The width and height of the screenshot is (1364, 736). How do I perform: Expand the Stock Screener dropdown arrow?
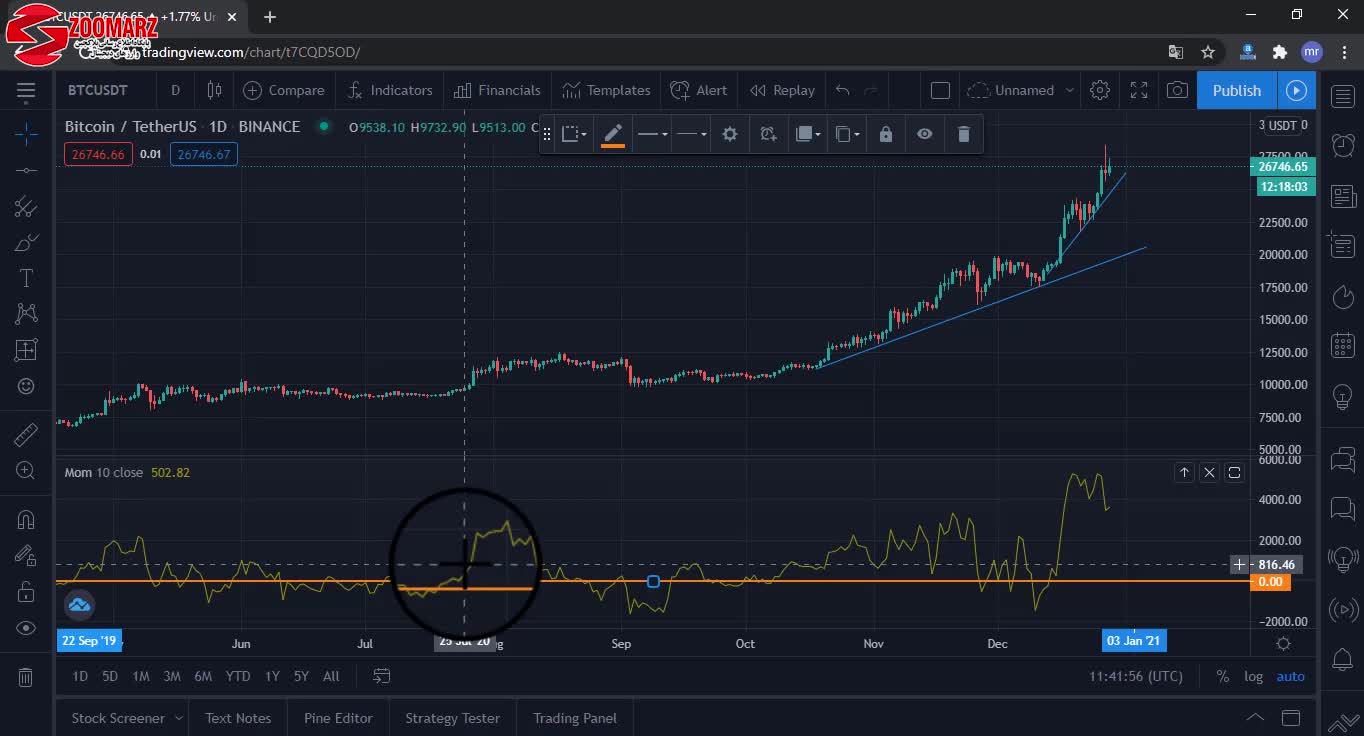point(179,718)
